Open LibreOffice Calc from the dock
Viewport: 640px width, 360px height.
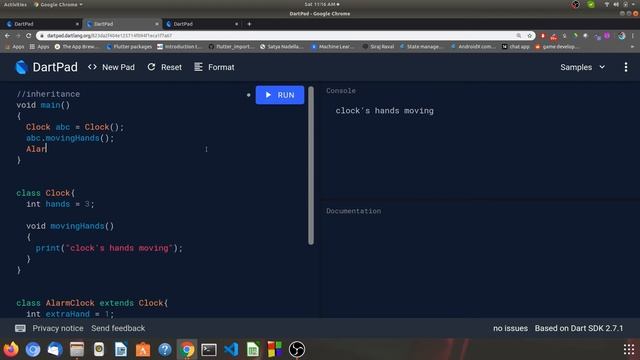point(253,349)
